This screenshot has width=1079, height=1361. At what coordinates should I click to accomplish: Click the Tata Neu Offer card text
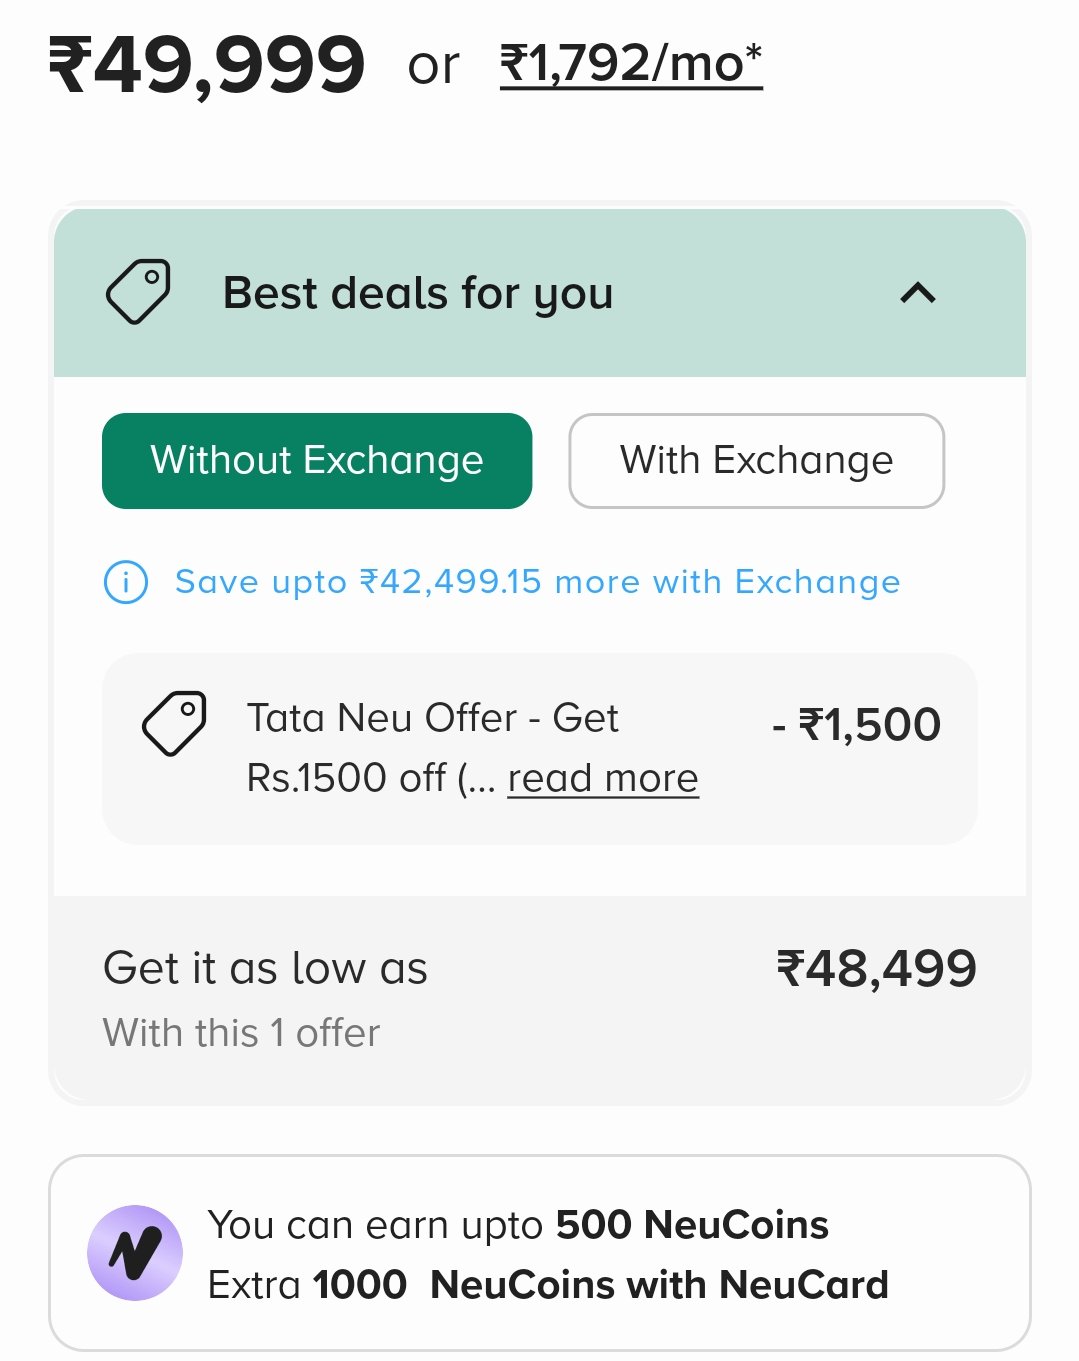pos(472,748)
